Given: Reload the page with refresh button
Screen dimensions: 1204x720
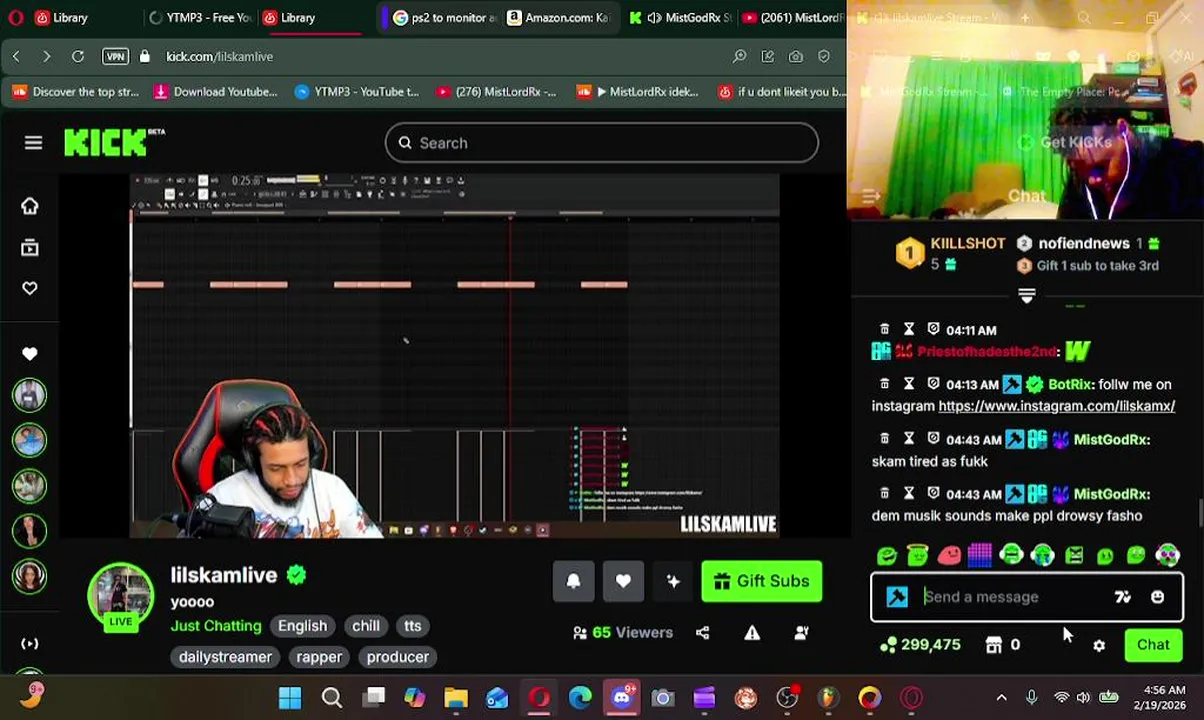Looking at the screenshot, I should click(78, 57).
